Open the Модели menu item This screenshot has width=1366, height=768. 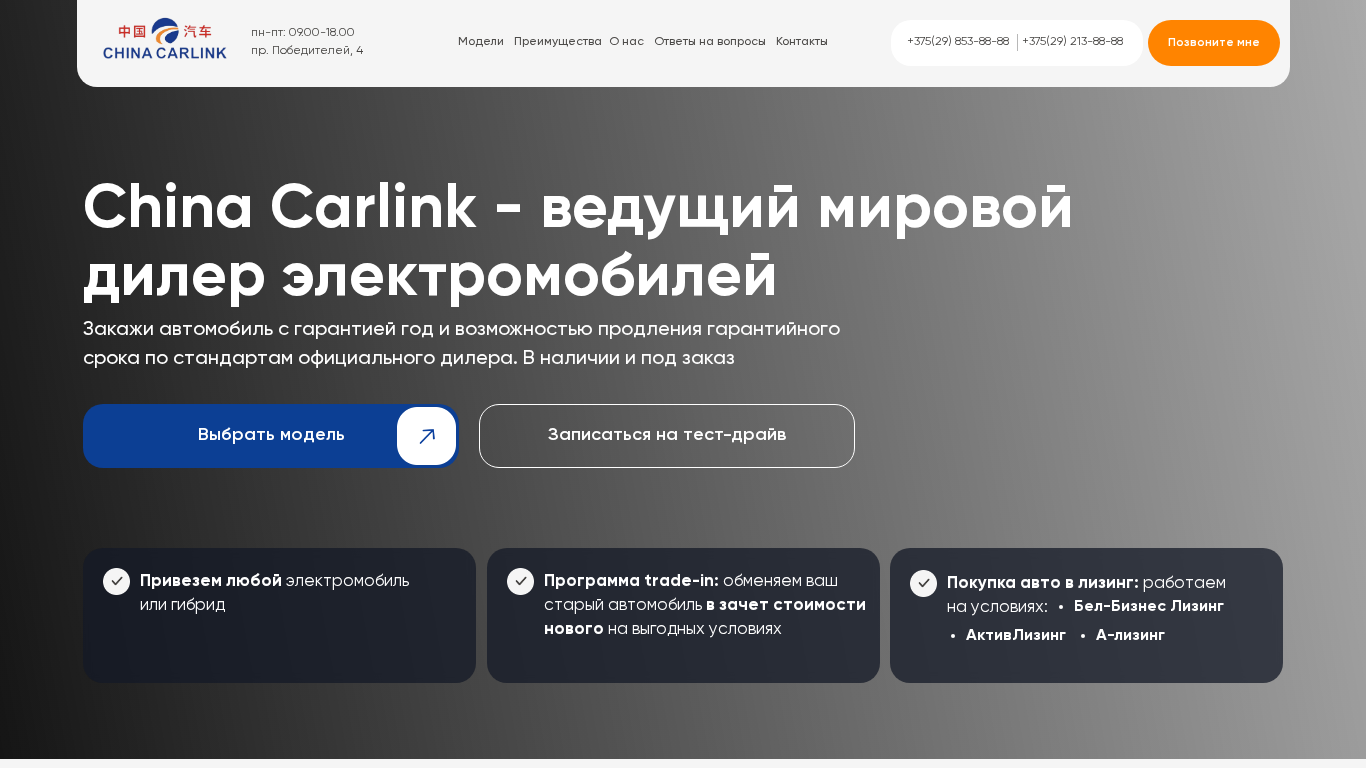(x=481, y=42)
